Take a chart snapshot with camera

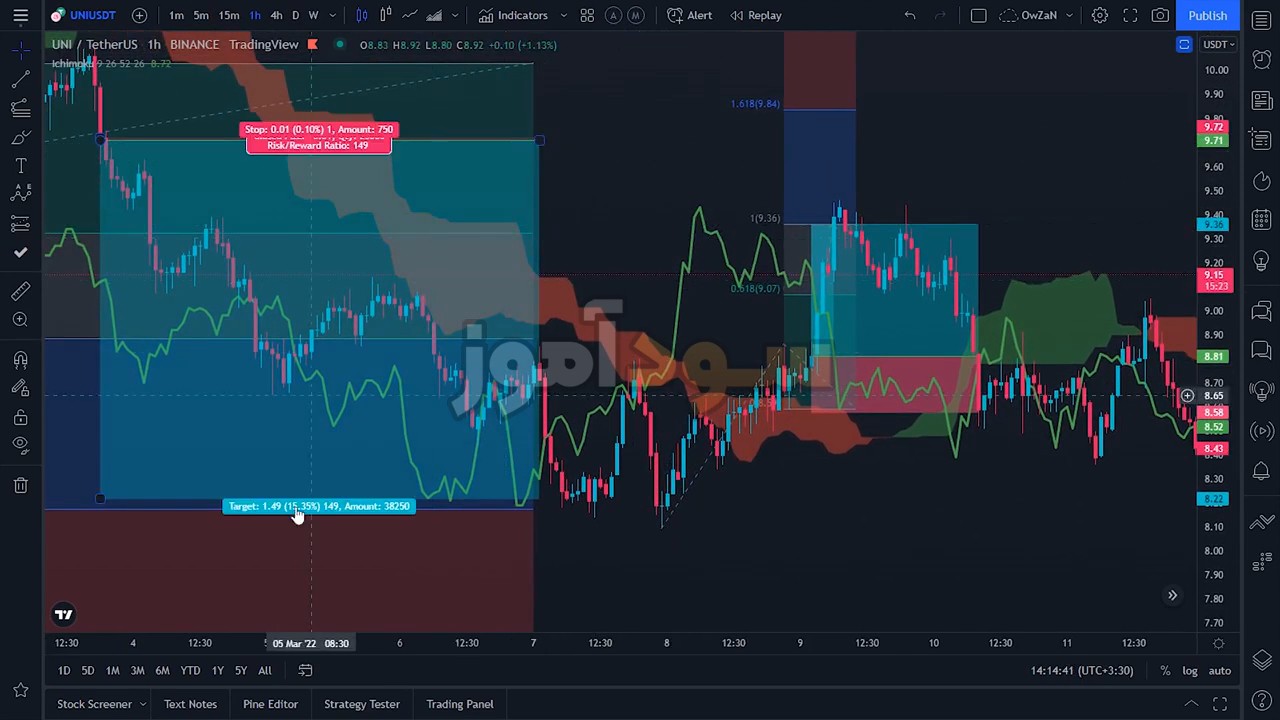pos(1160,15)
